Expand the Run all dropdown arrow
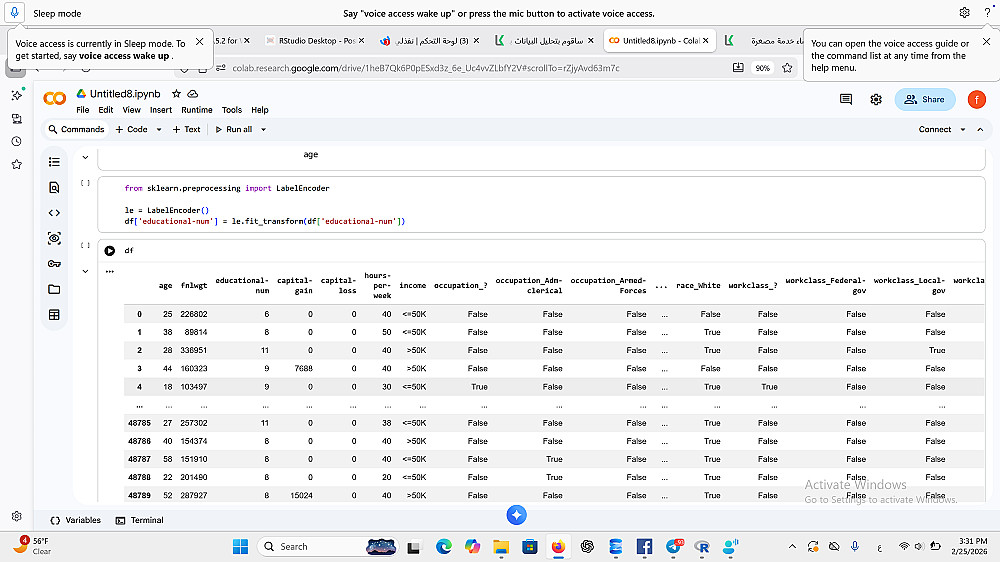 [263, 129]
